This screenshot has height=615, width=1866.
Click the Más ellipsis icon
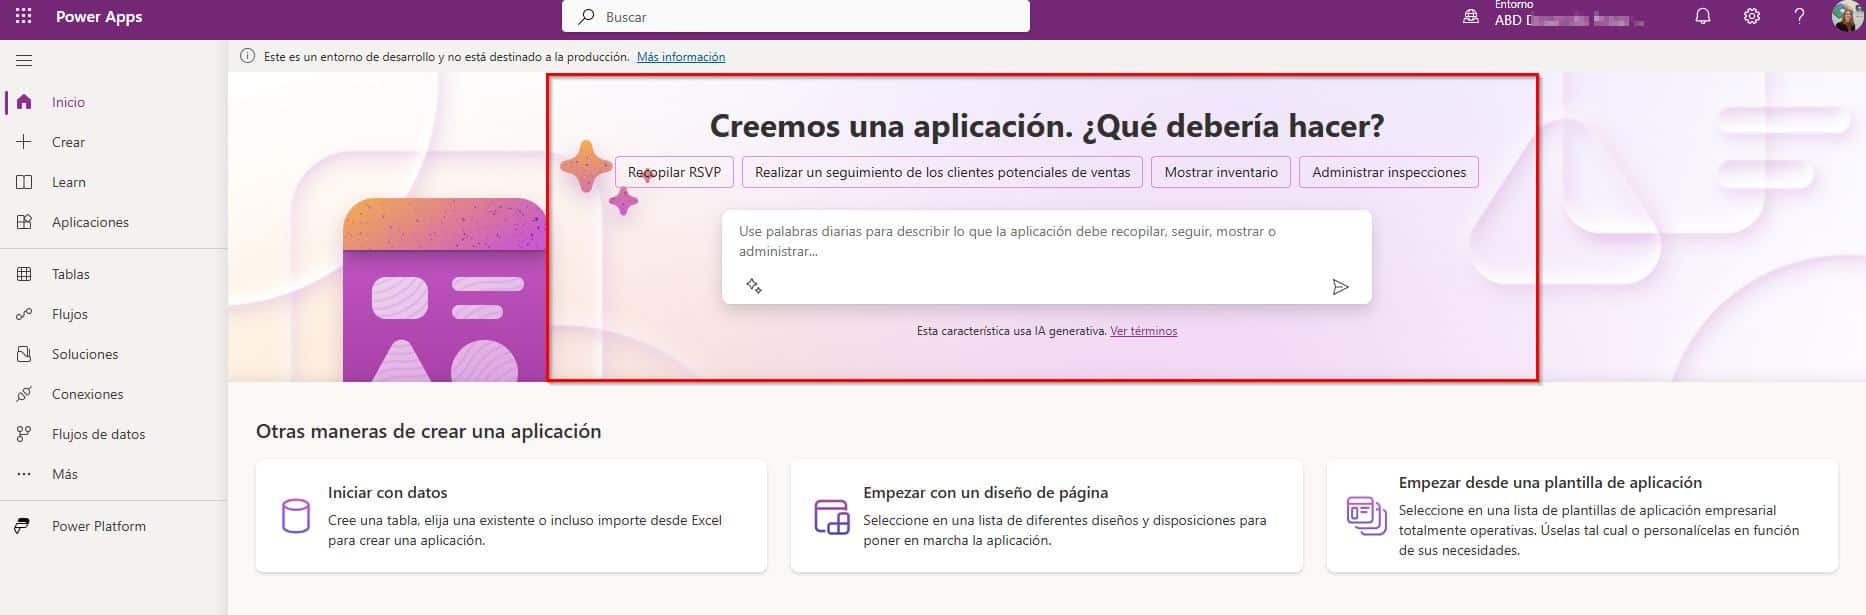coord(24,474)
